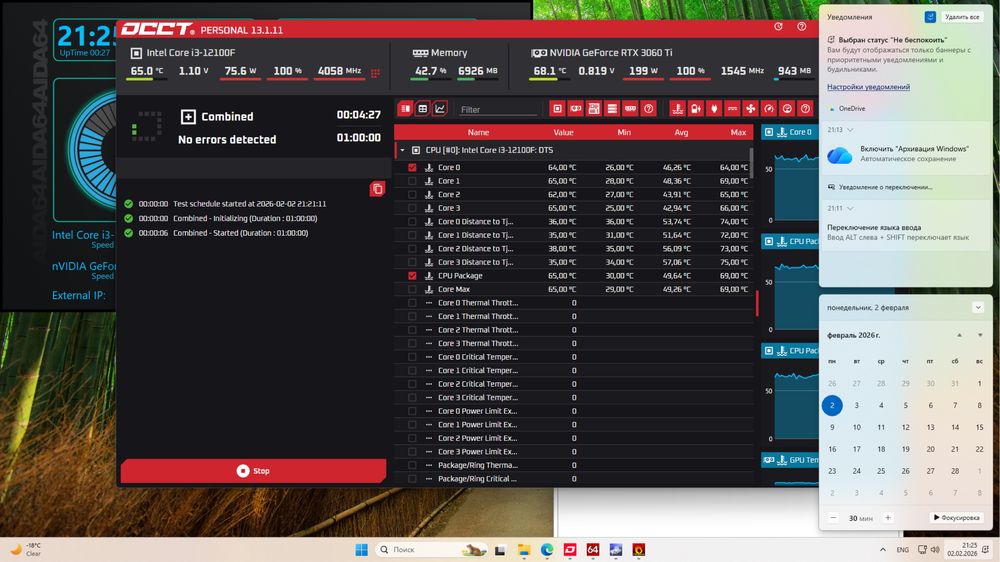Click the help icon in hardware filter group
Viewport: 1000px width, 562px height.
pyautogui.click(x=649, y=109)
